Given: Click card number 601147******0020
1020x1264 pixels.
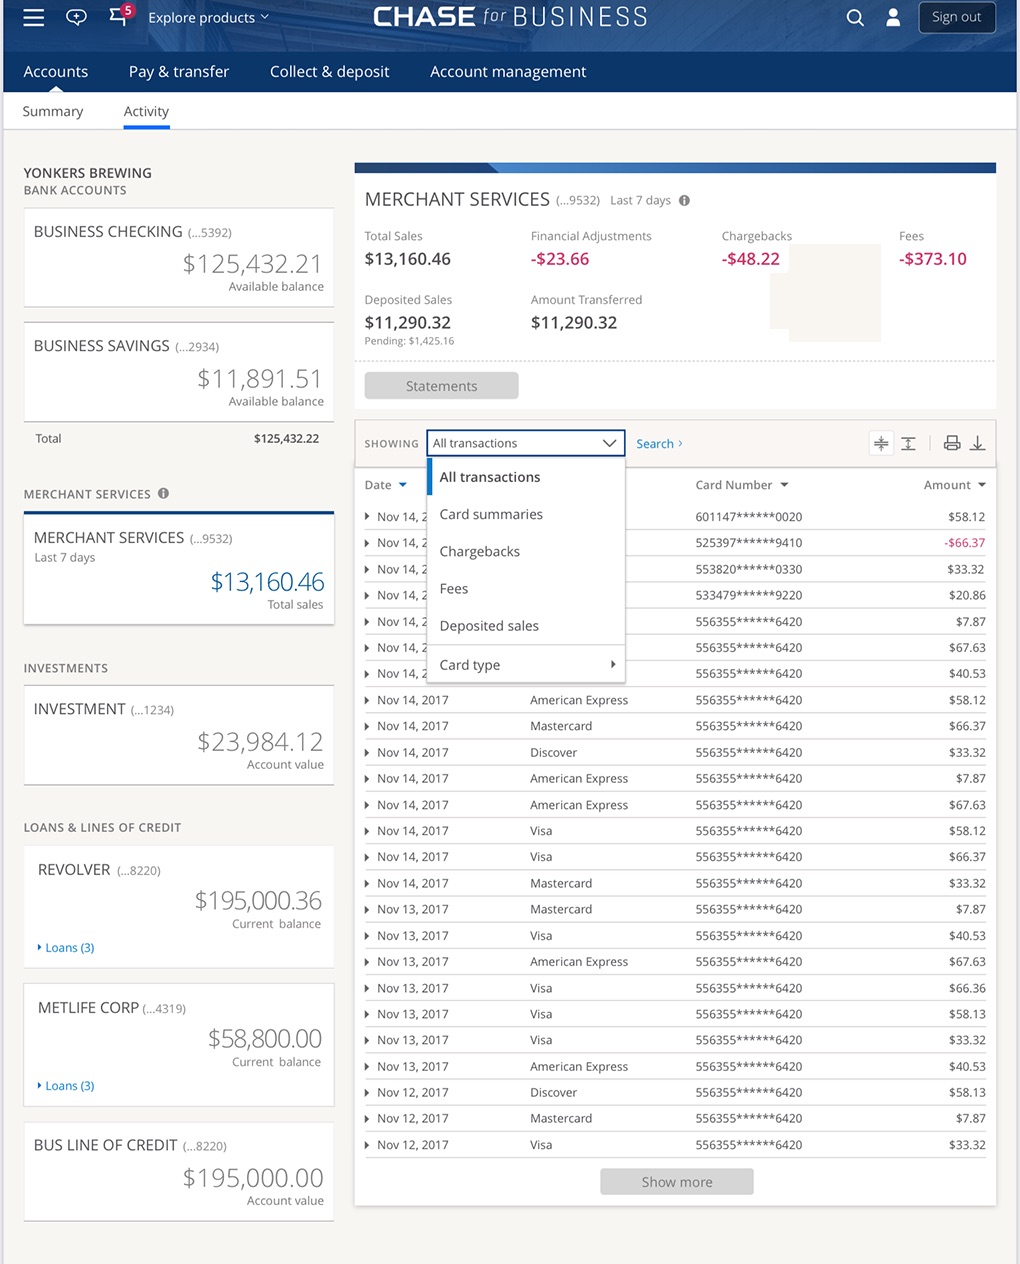Looking at the screenshot, I should point(749,517).
